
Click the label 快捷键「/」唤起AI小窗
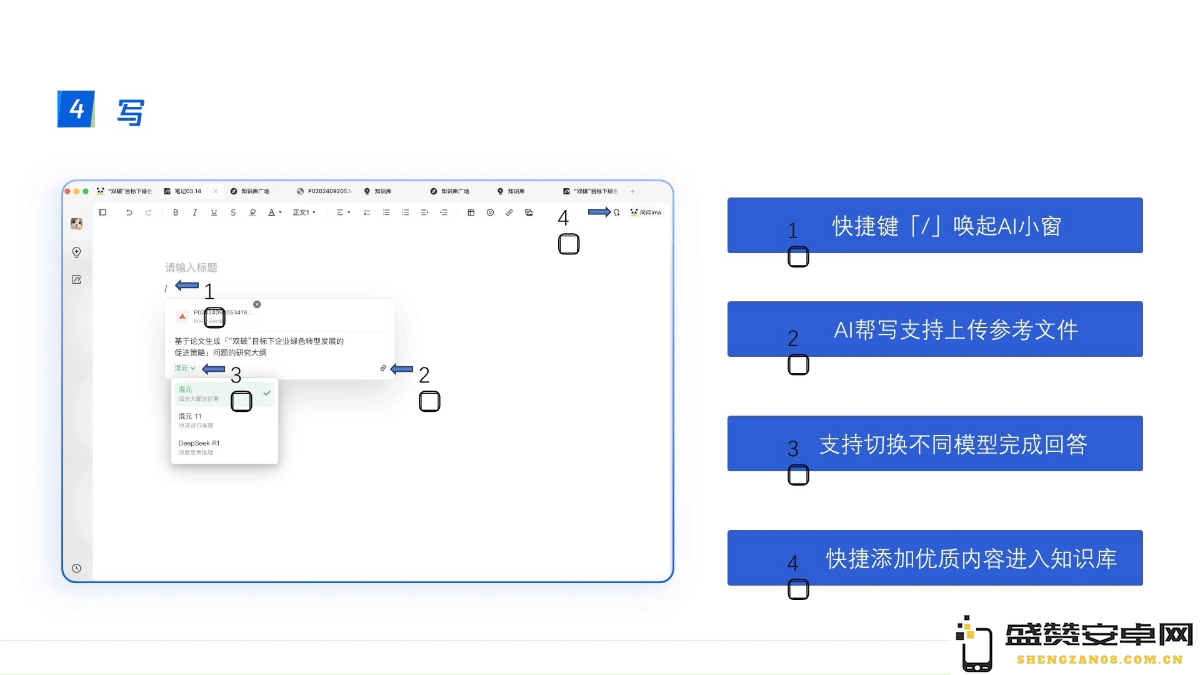pyautogui.click(x=947, y=226)
